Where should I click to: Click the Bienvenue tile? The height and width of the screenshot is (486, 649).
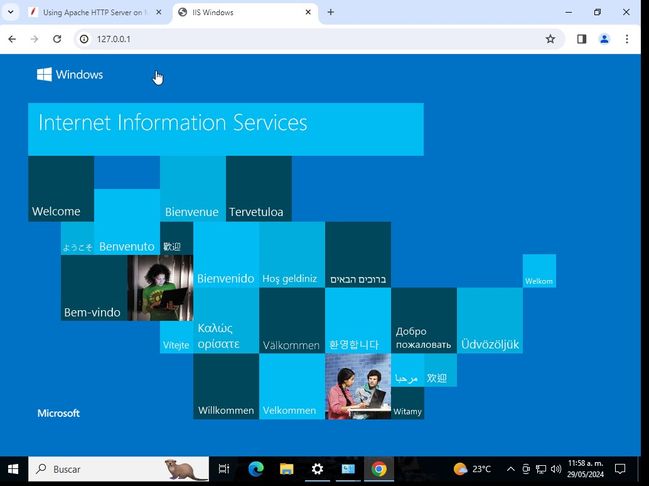pyautogui.click(x=193, y=189)
